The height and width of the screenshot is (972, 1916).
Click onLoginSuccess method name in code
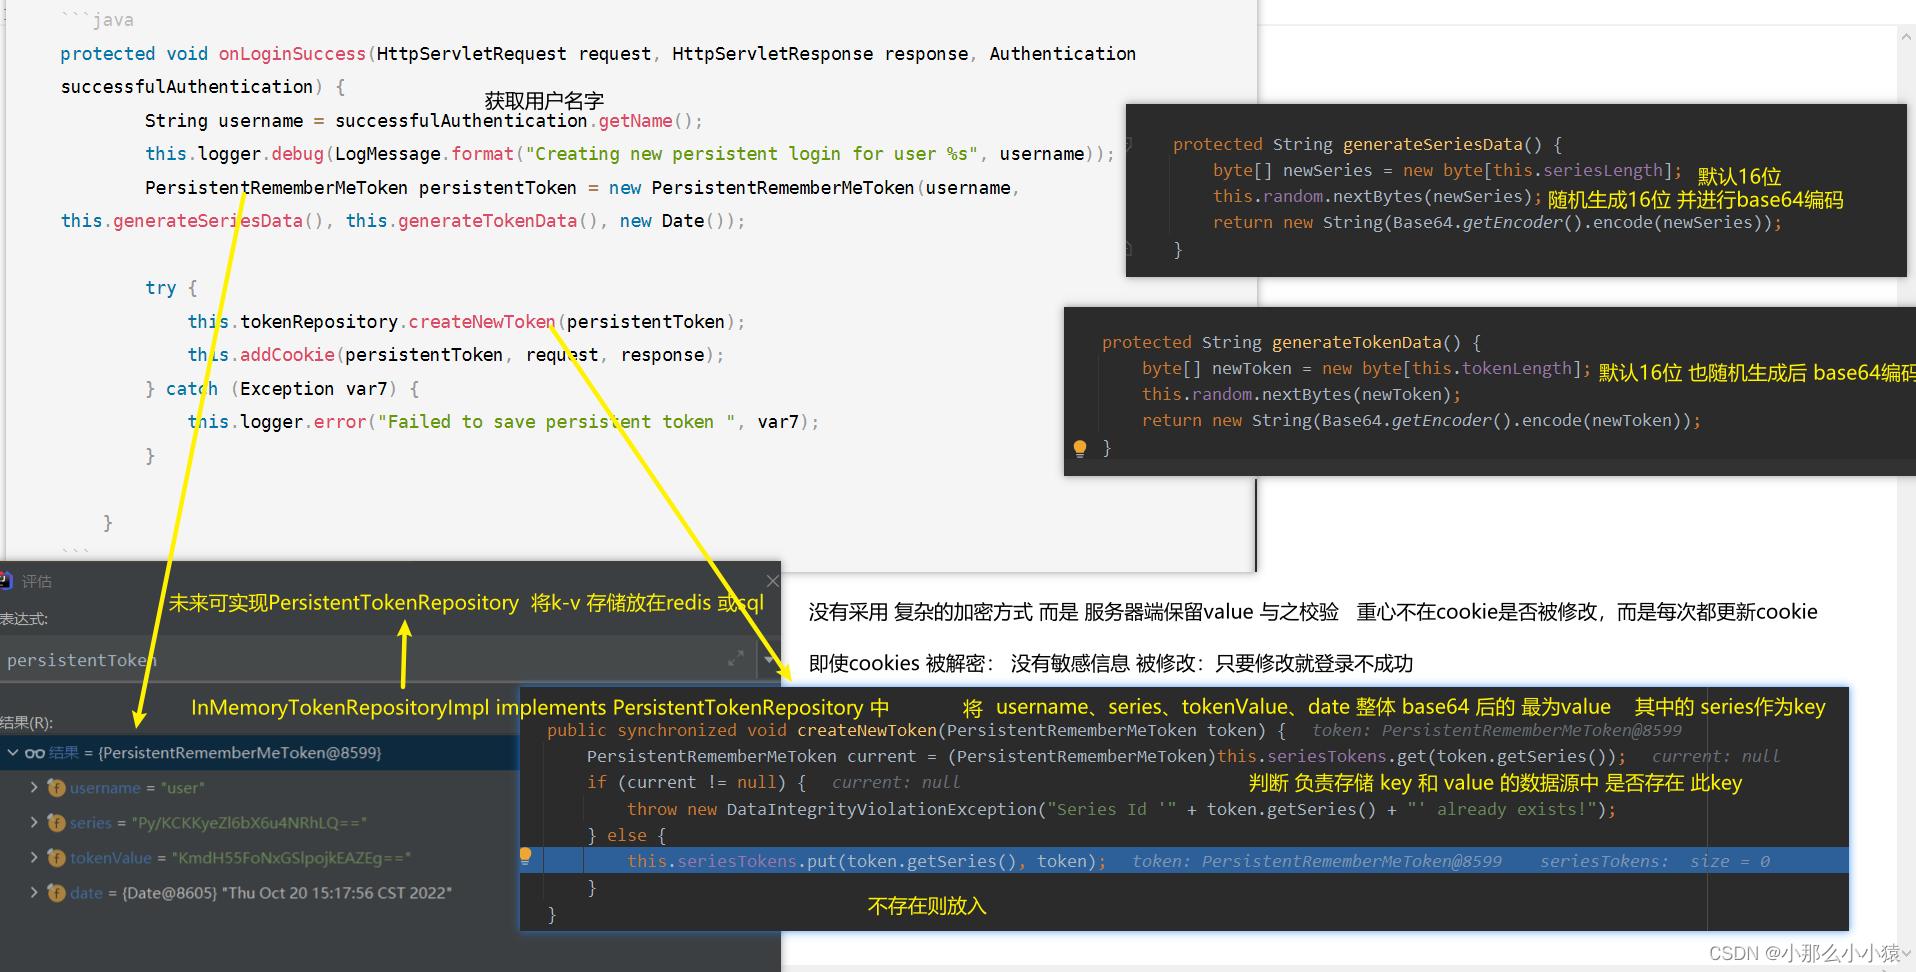pos(292,54)
